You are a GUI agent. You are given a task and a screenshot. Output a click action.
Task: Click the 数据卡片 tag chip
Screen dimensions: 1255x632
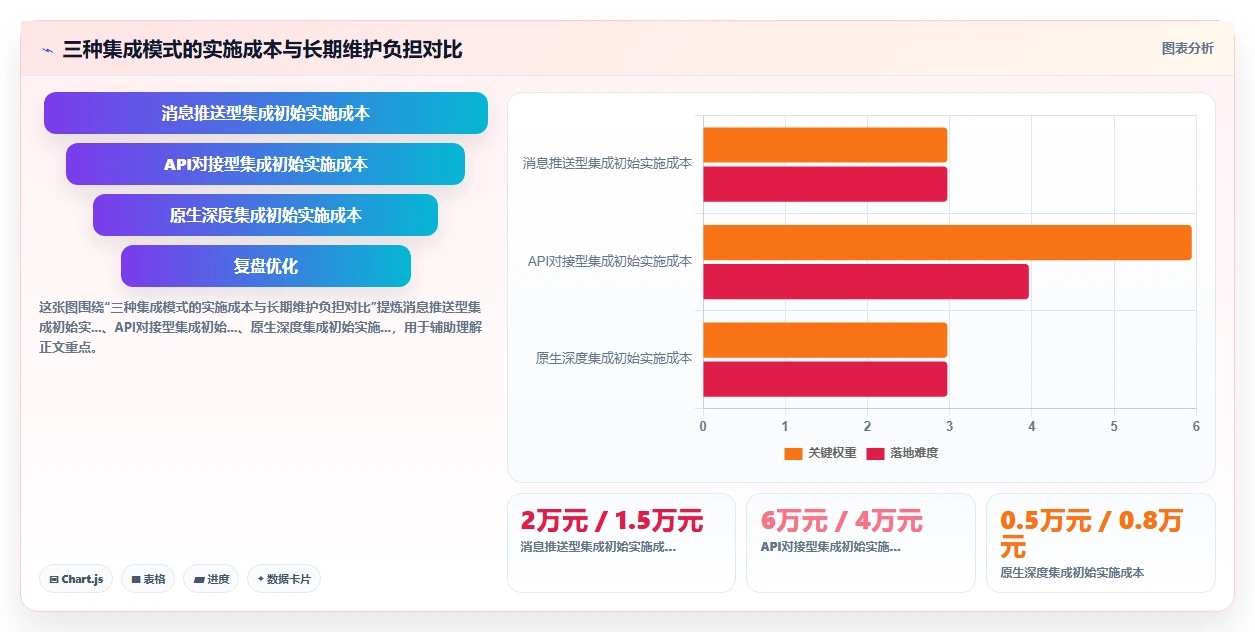(x=284, y=579)
